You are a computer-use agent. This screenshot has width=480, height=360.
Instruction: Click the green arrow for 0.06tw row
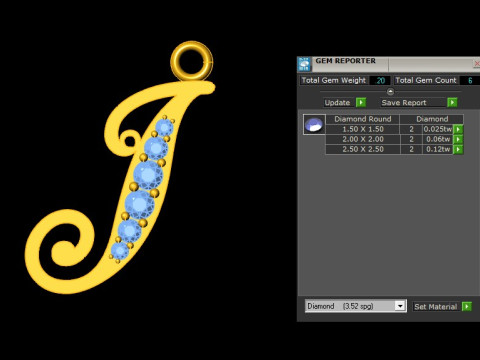458,139
